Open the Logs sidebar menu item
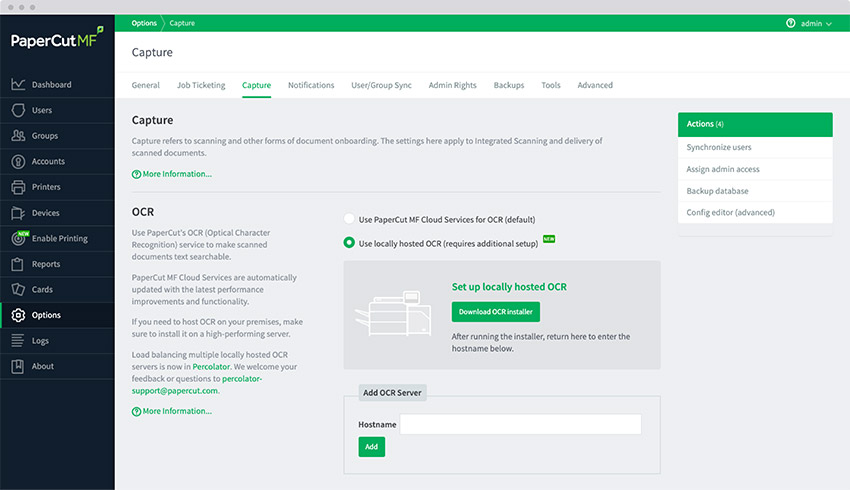 57,340
